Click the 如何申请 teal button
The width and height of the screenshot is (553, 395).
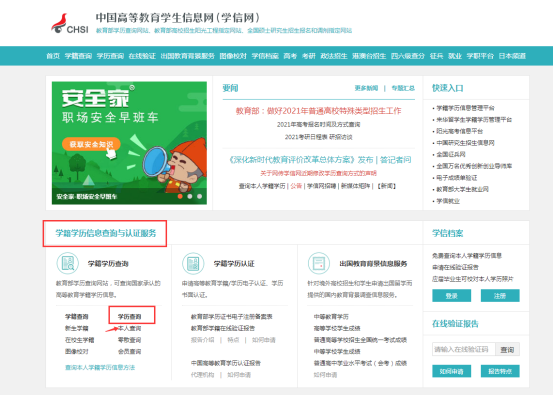point(451,371)
